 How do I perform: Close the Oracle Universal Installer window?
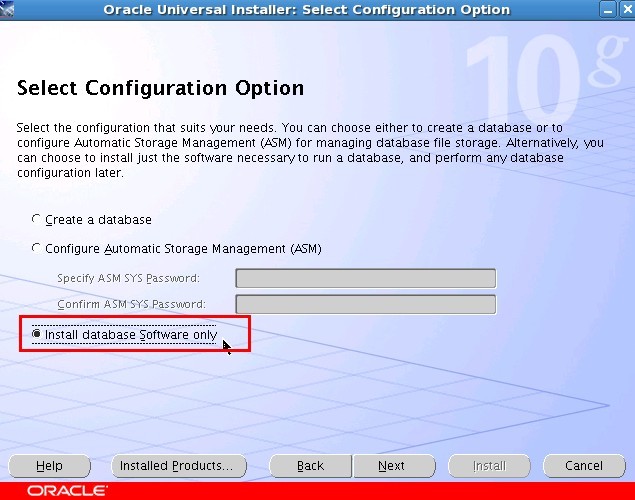coord(627,10)
